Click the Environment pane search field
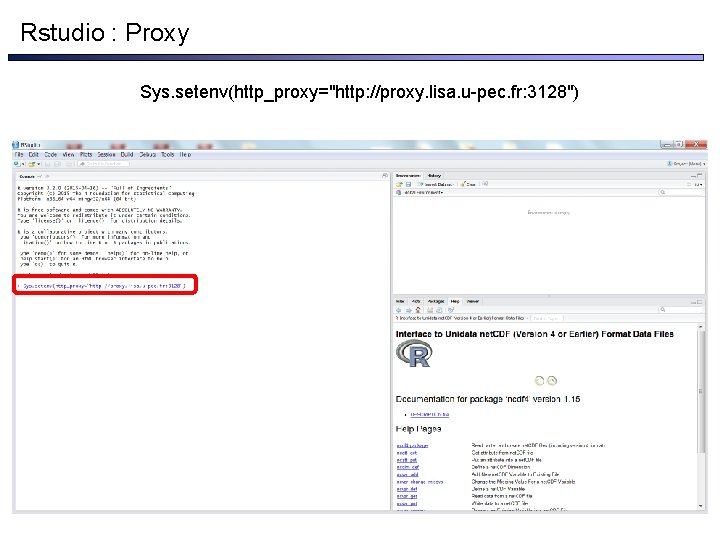720x540 pixels. point(681,192)
